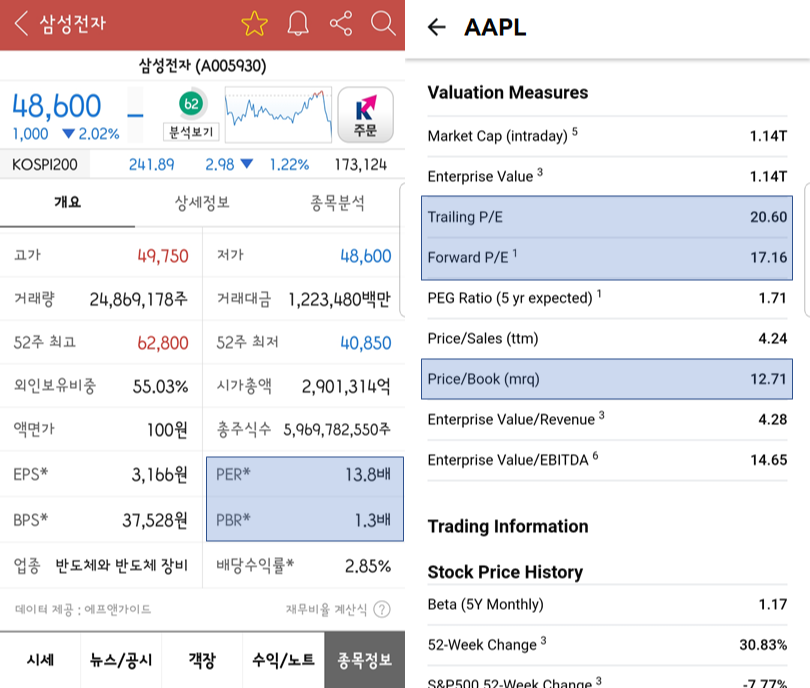Open price alert bell icon
Viewport: 810px width, 688px height.
pyautogui.click(x=298, y=24)
